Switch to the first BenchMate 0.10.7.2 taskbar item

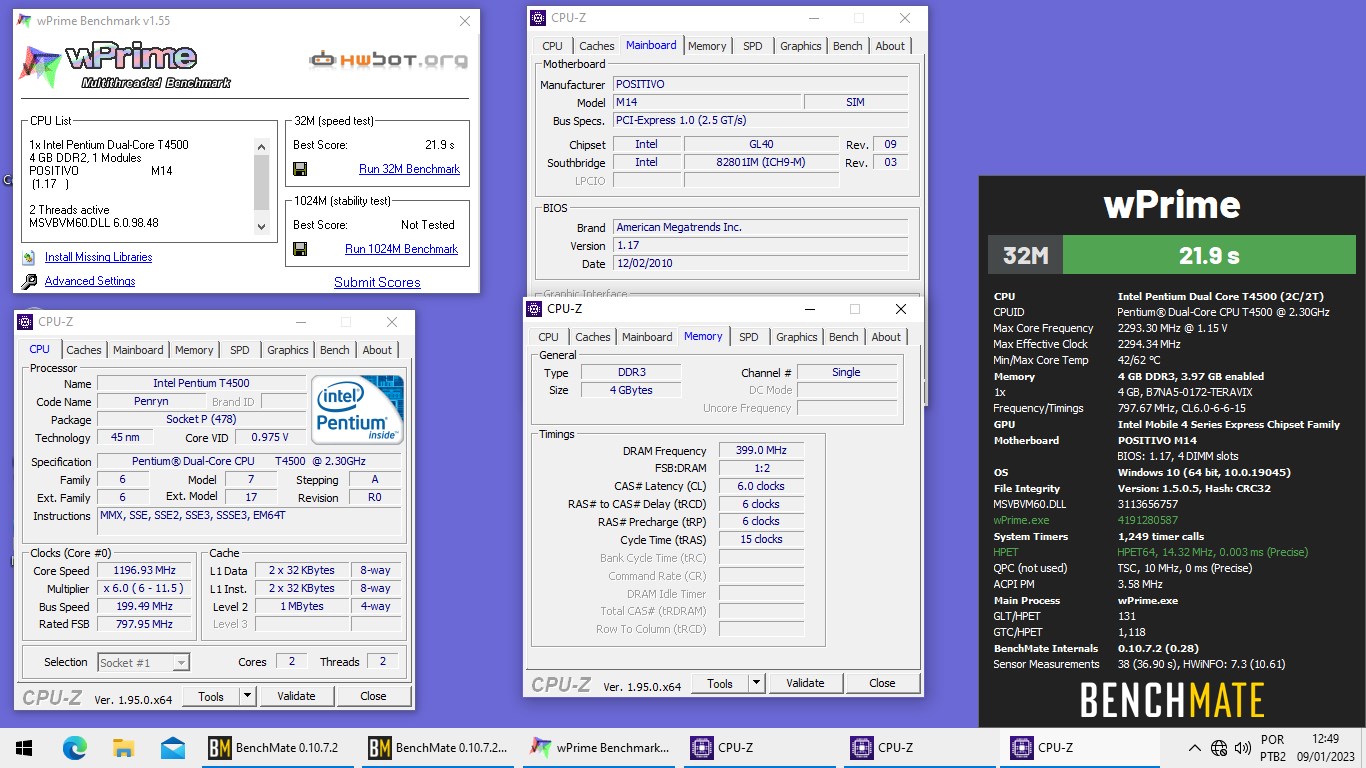tap(278, 747)
